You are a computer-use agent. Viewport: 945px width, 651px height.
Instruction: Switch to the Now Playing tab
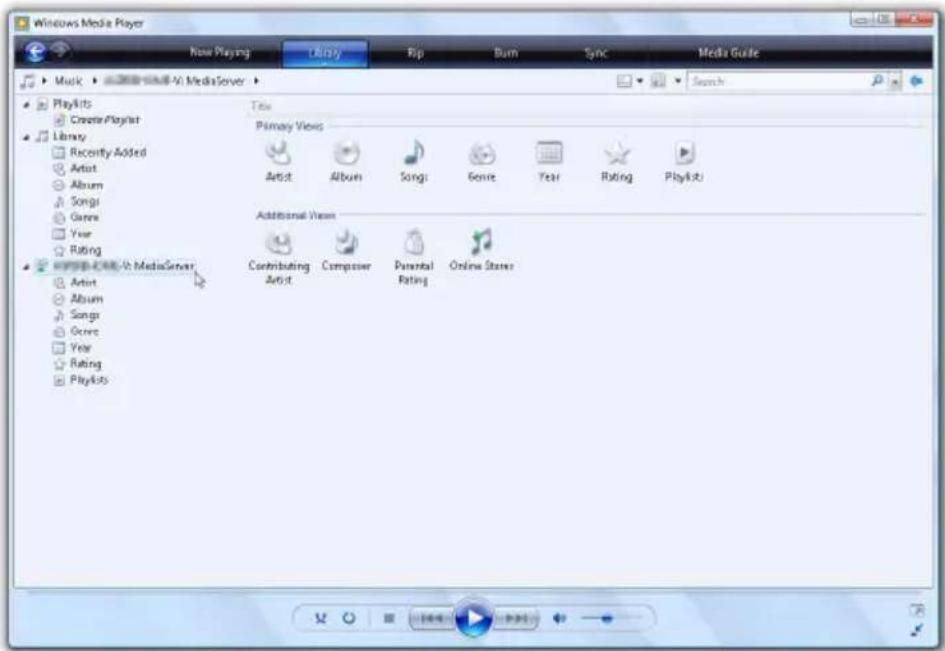tap(220, 52)
